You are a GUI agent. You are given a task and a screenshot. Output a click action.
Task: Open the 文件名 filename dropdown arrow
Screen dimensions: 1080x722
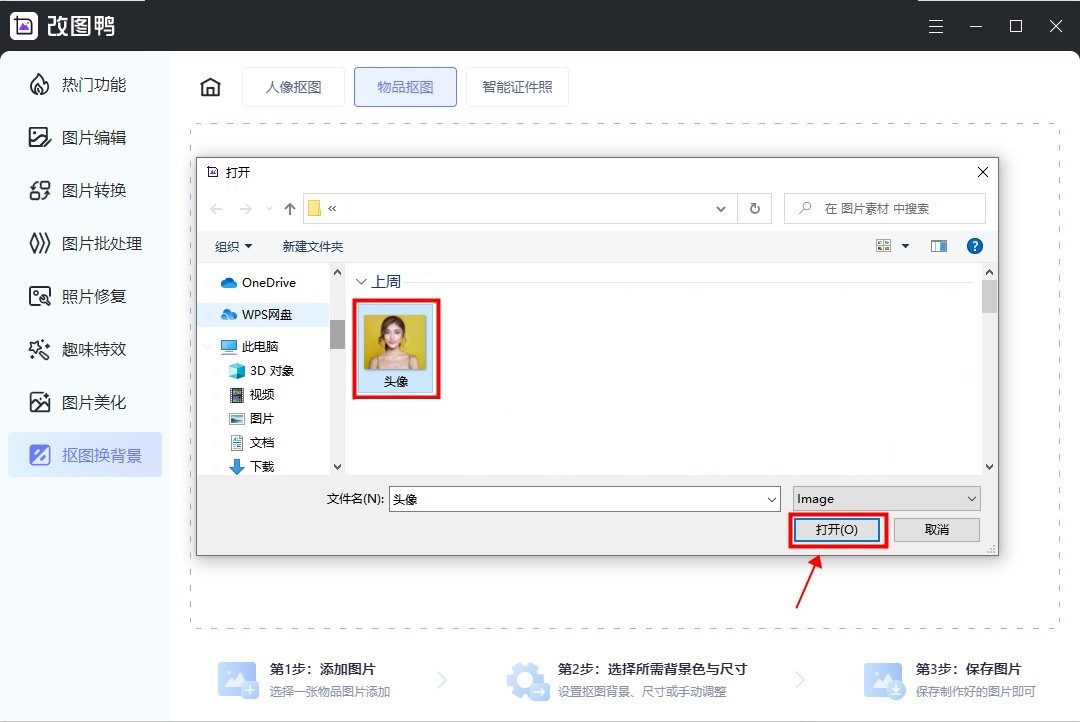(771, 498)
